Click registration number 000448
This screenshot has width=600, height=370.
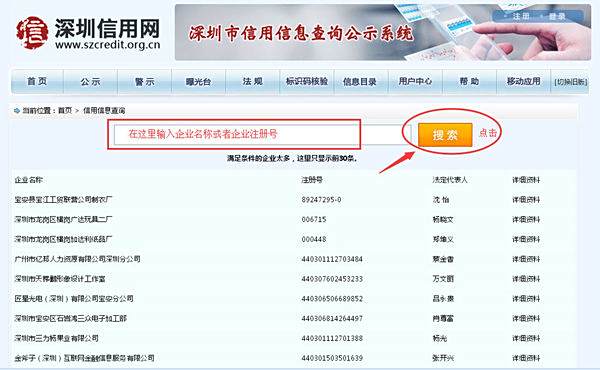point(314,240)
